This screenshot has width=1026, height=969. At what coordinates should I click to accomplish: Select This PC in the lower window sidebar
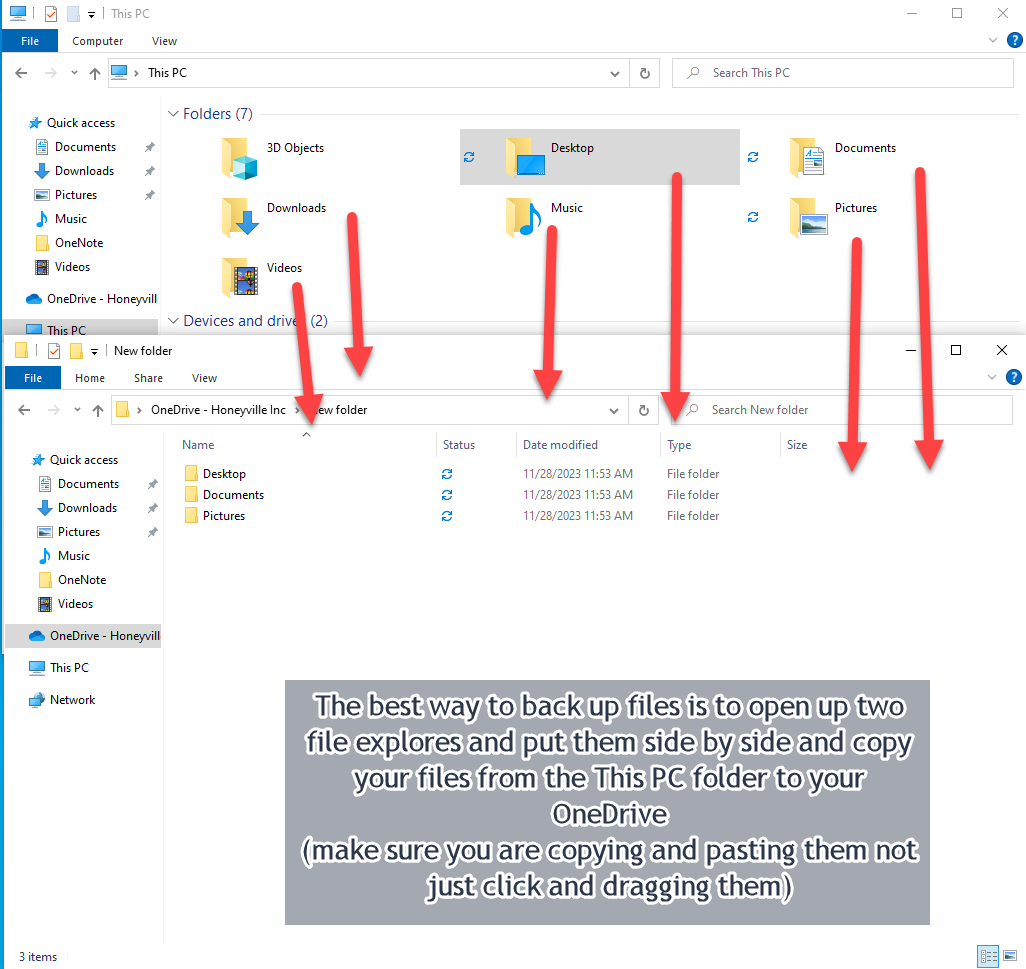click(x=59, y=668)
